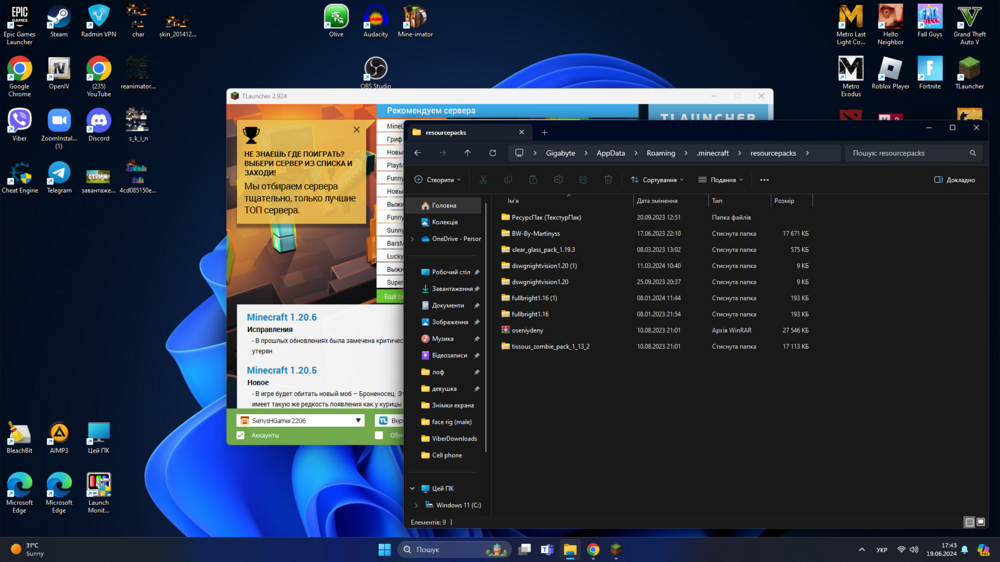Expand the OneDrive tree node
The height and width of the screenshot is (562, 1000).
click(x=413, y=239)
